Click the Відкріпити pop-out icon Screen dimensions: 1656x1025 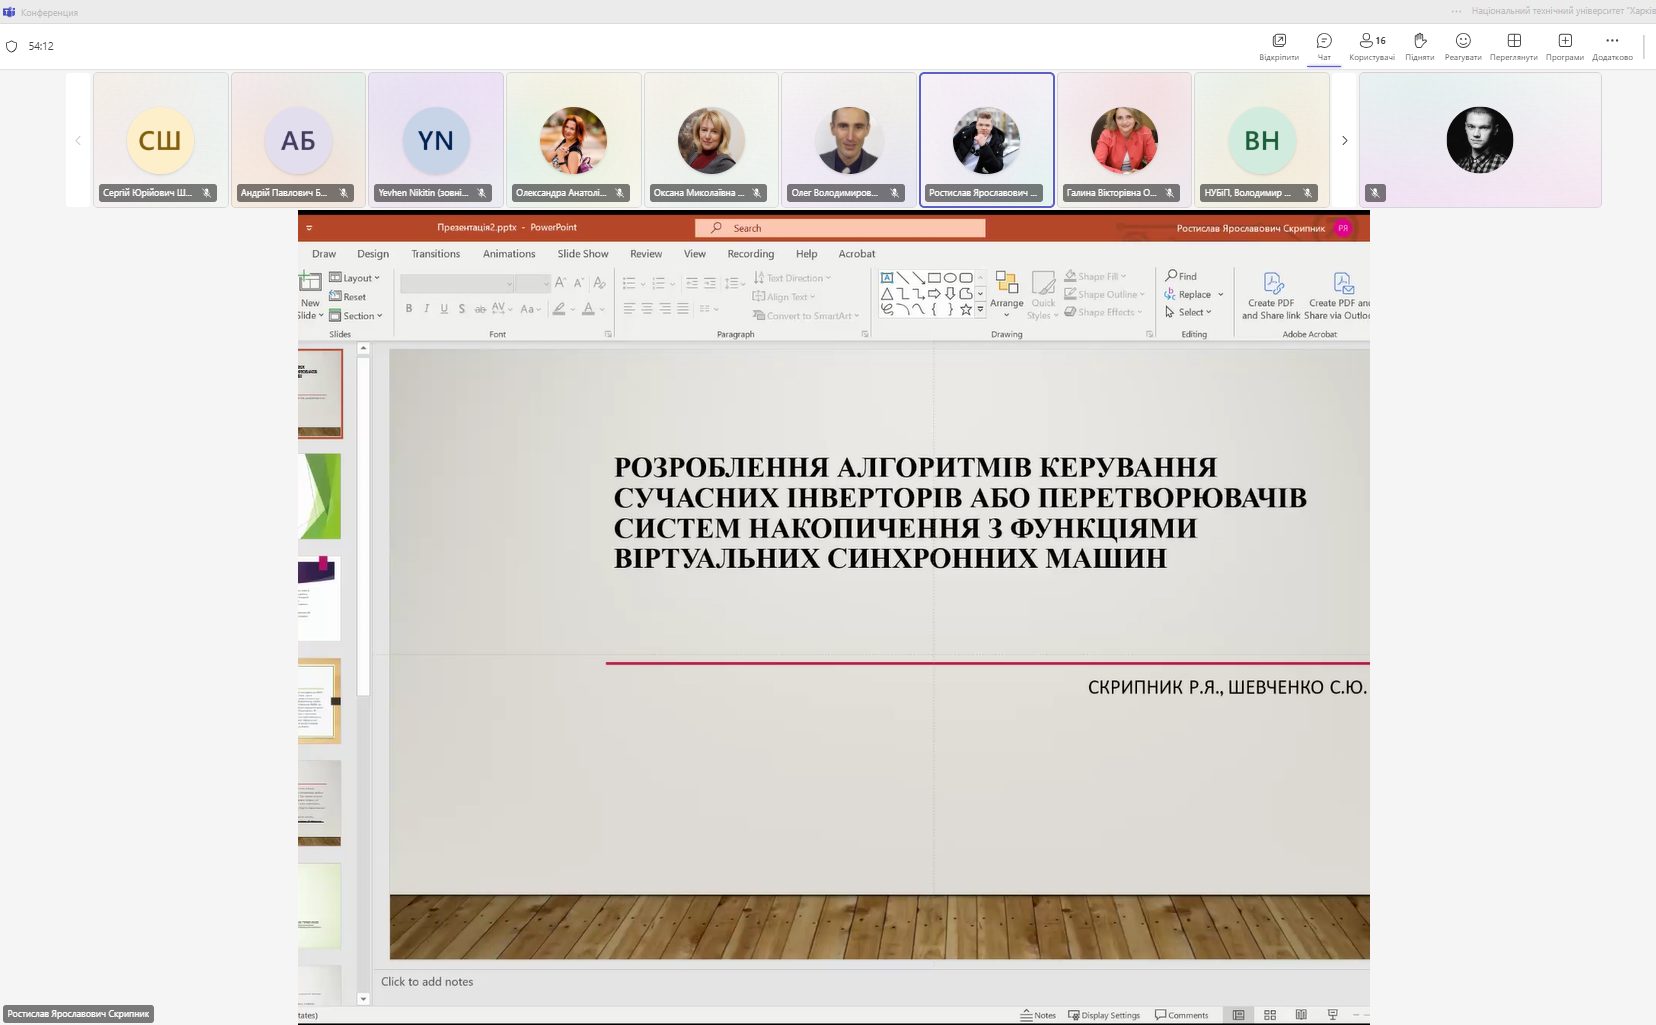pos(1279,45)
